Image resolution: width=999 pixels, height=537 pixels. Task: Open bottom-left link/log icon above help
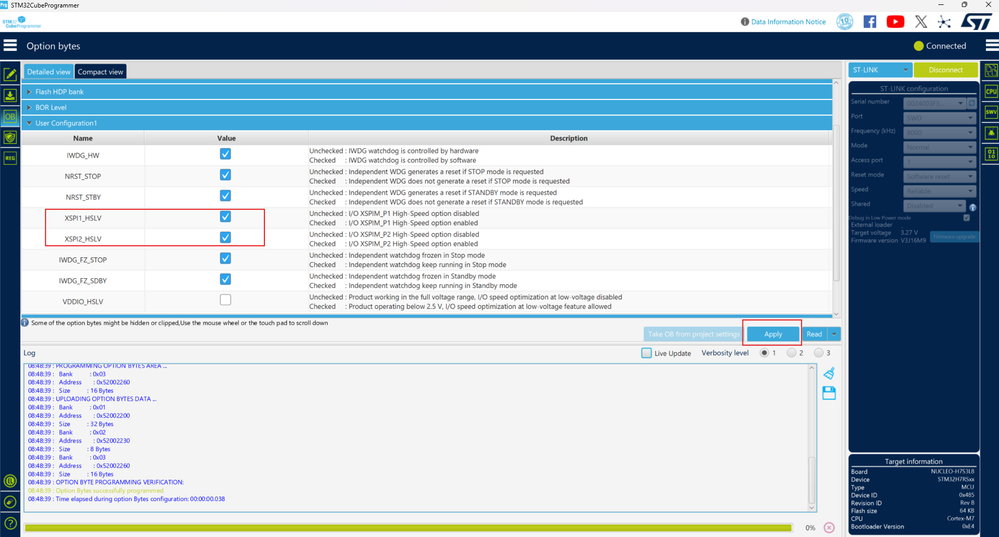coord(10,502)
